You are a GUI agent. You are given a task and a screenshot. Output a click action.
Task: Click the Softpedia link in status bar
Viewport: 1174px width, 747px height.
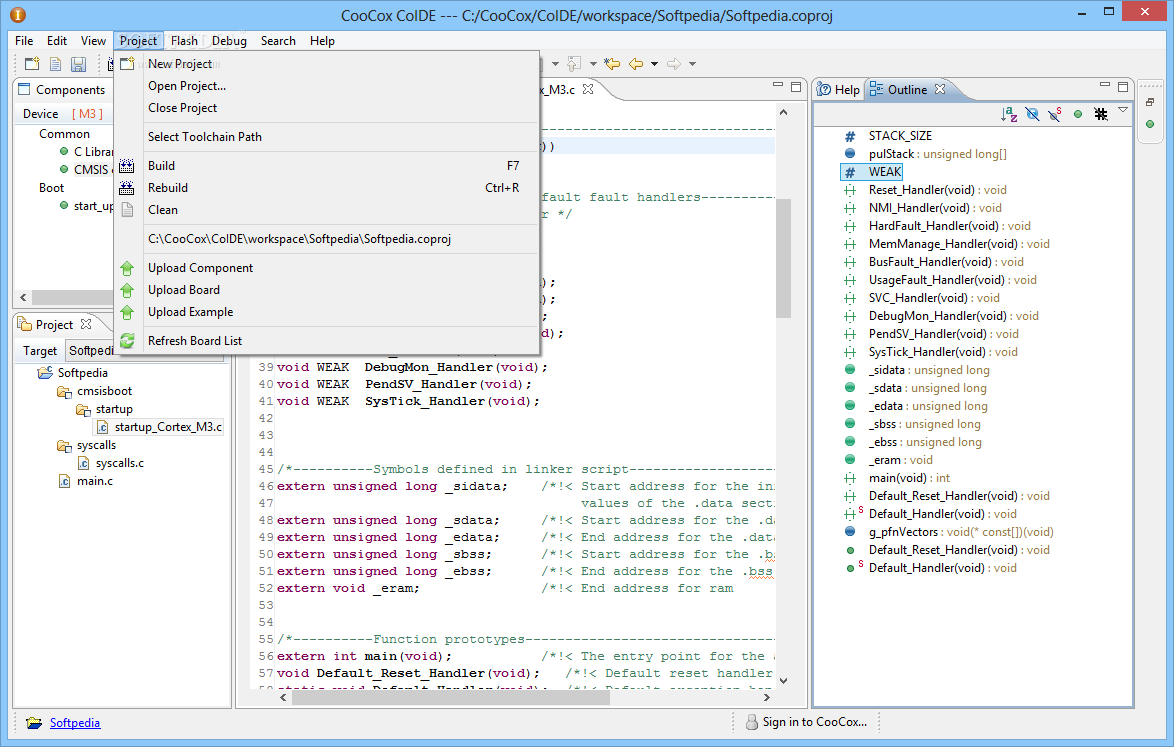(x=75, y=722)
